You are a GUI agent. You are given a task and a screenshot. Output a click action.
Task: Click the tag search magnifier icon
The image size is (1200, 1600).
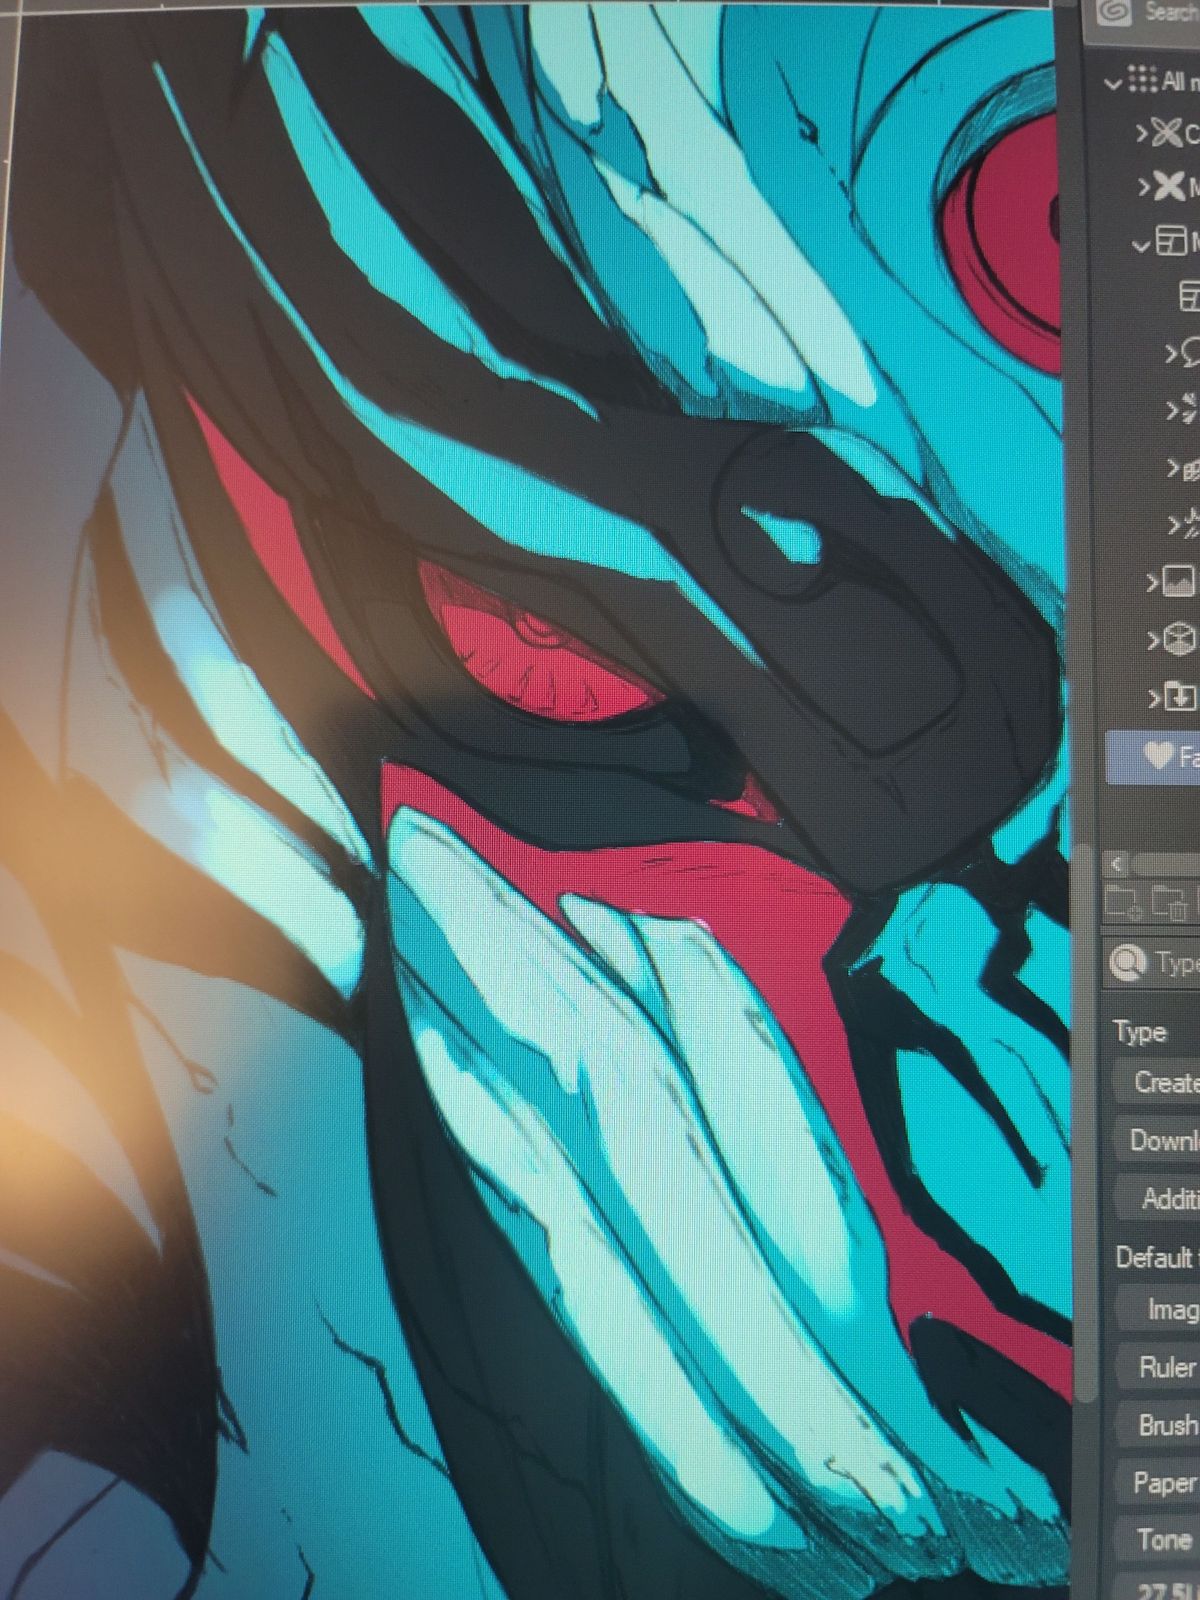[x=1127, y=964]
